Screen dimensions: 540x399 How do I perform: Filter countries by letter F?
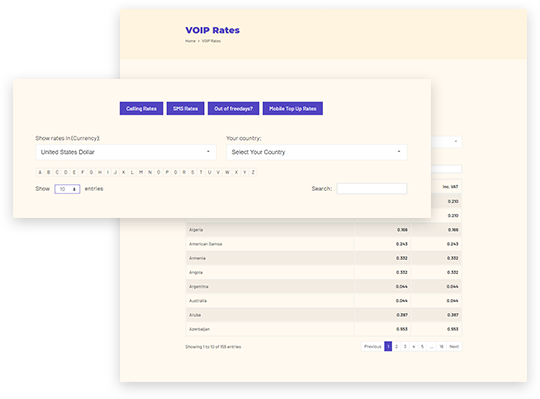83,172
